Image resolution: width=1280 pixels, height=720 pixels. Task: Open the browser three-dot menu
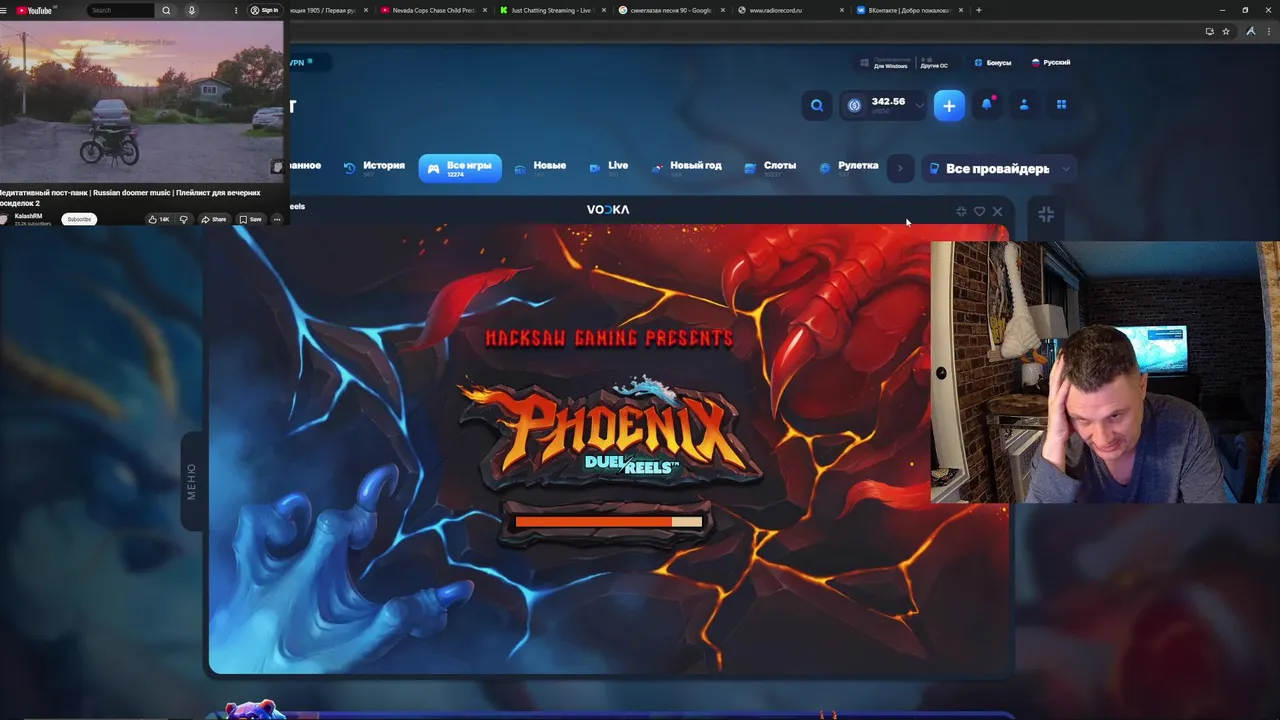click(1269, 31)
